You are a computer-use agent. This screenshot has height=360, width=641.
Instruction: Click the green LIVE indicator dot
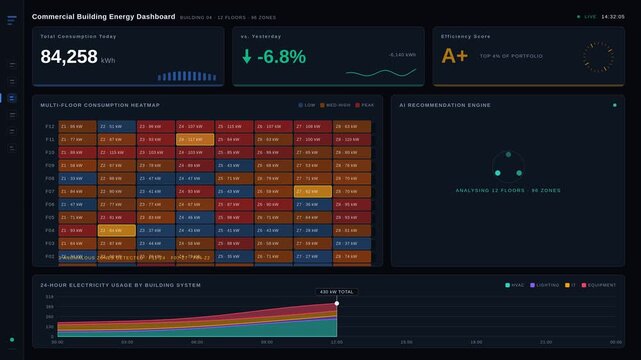click(578, 17)
